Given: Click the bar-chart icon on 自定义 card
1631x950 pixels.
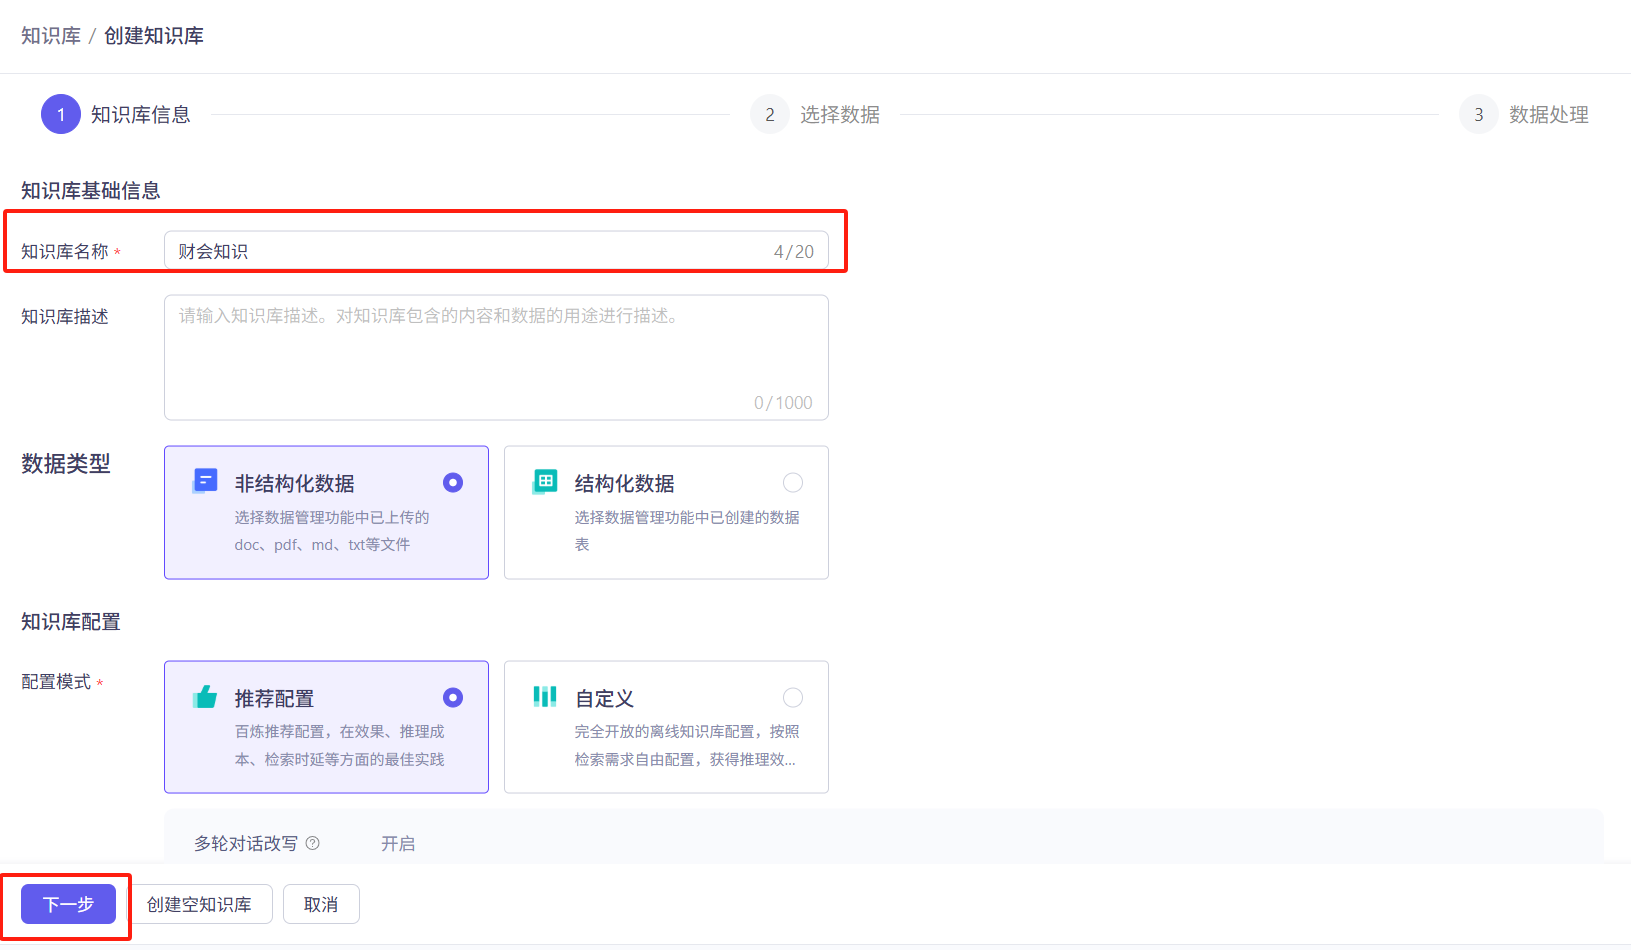Looking at the screenshot, I should (545, 697).
